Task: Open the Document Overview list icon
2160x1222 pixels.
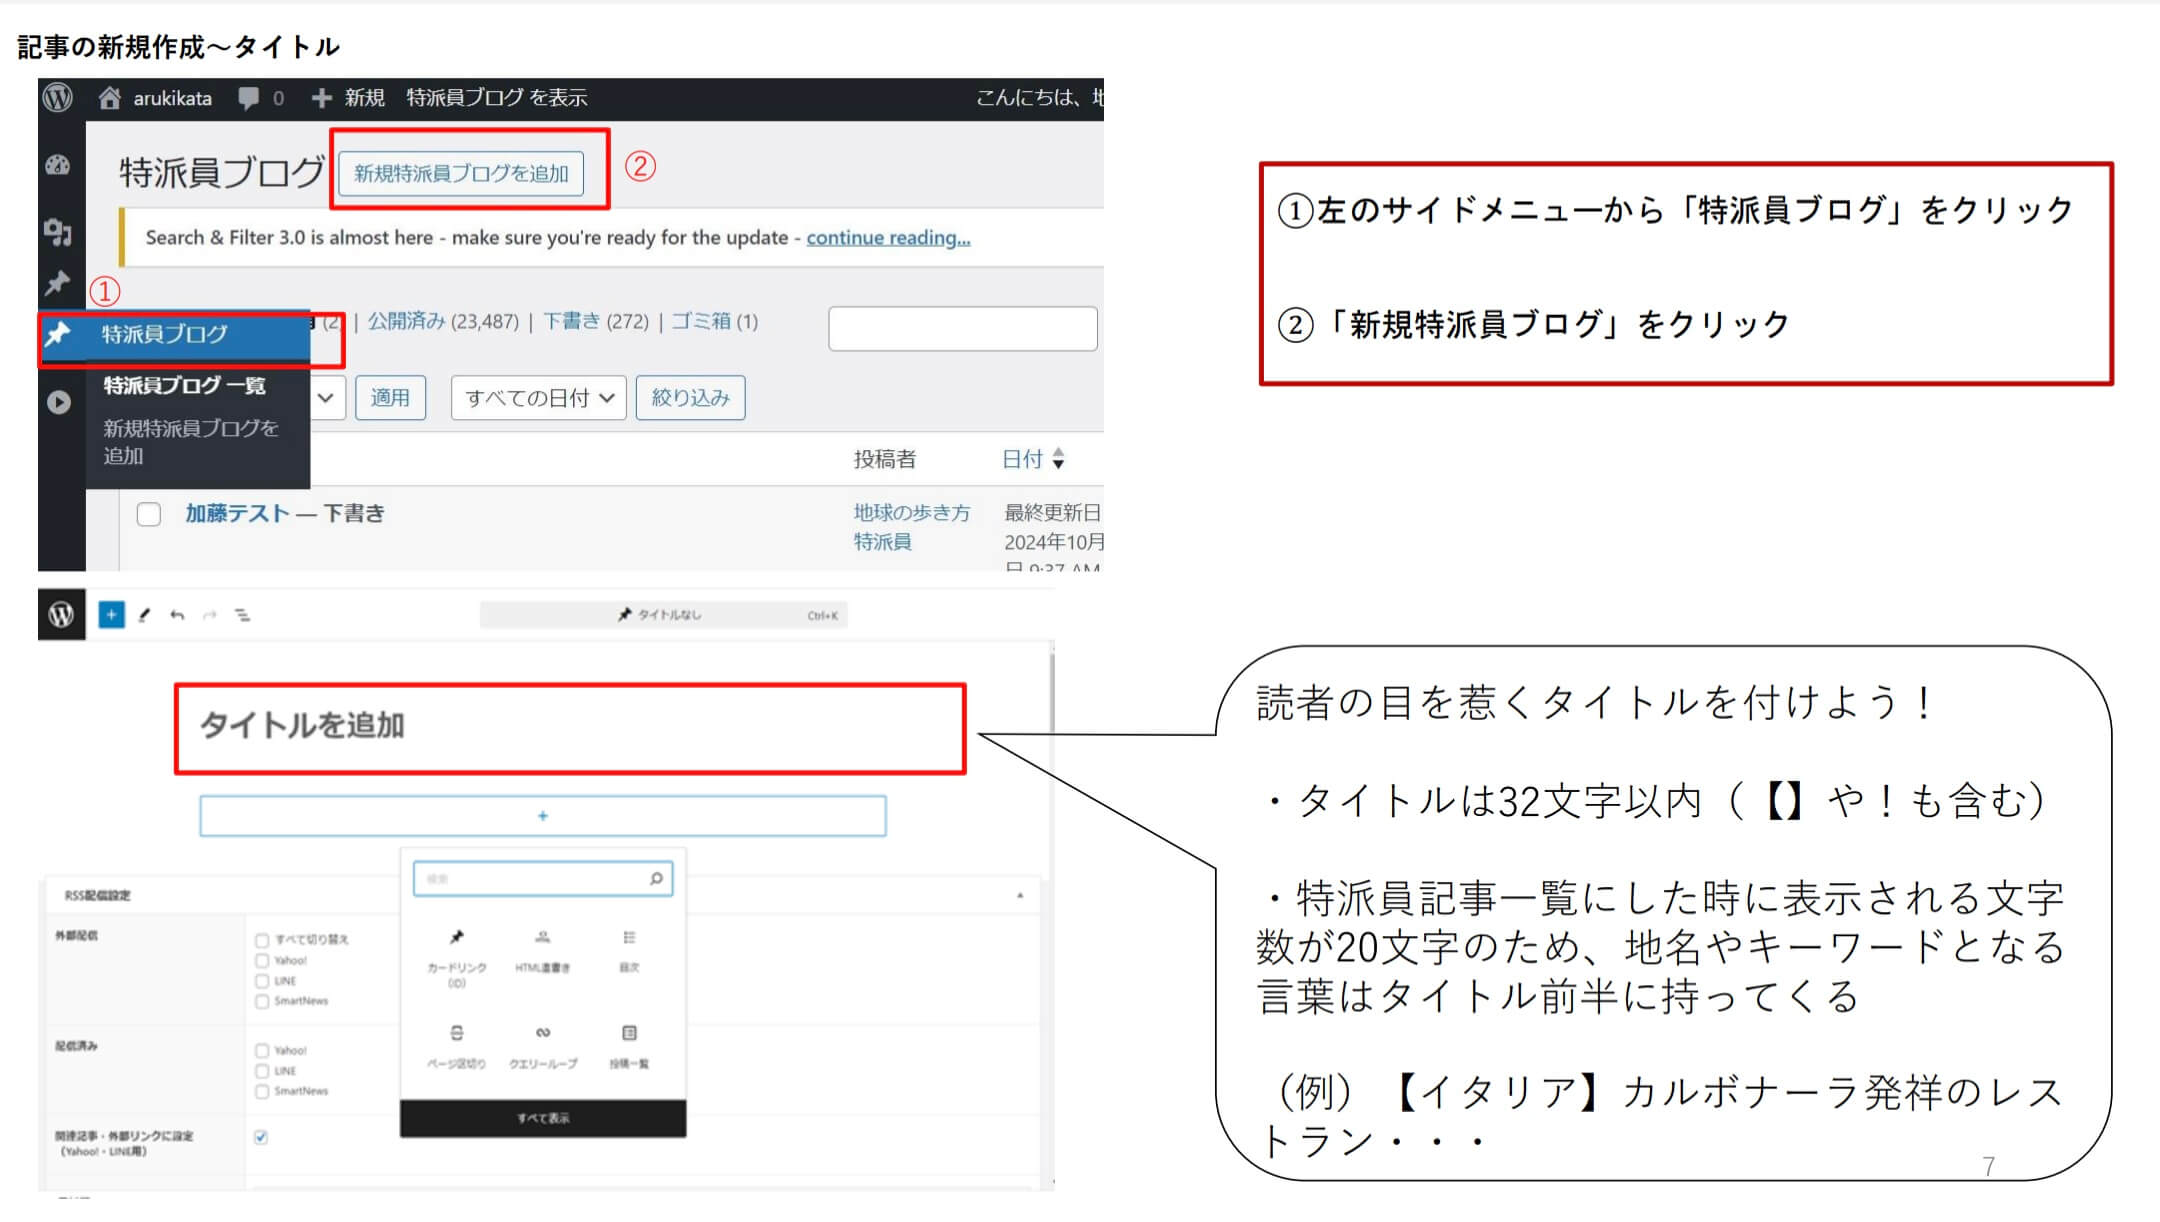Action: pyautogui.click(x=243, y=615)
